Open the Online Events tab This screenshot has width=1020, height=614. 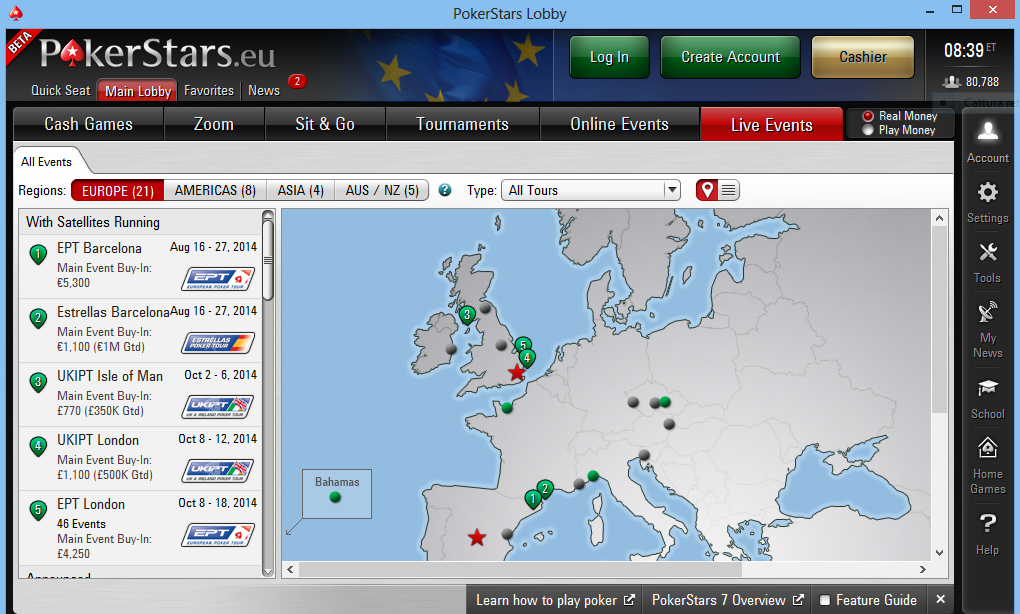click(619, 124)
